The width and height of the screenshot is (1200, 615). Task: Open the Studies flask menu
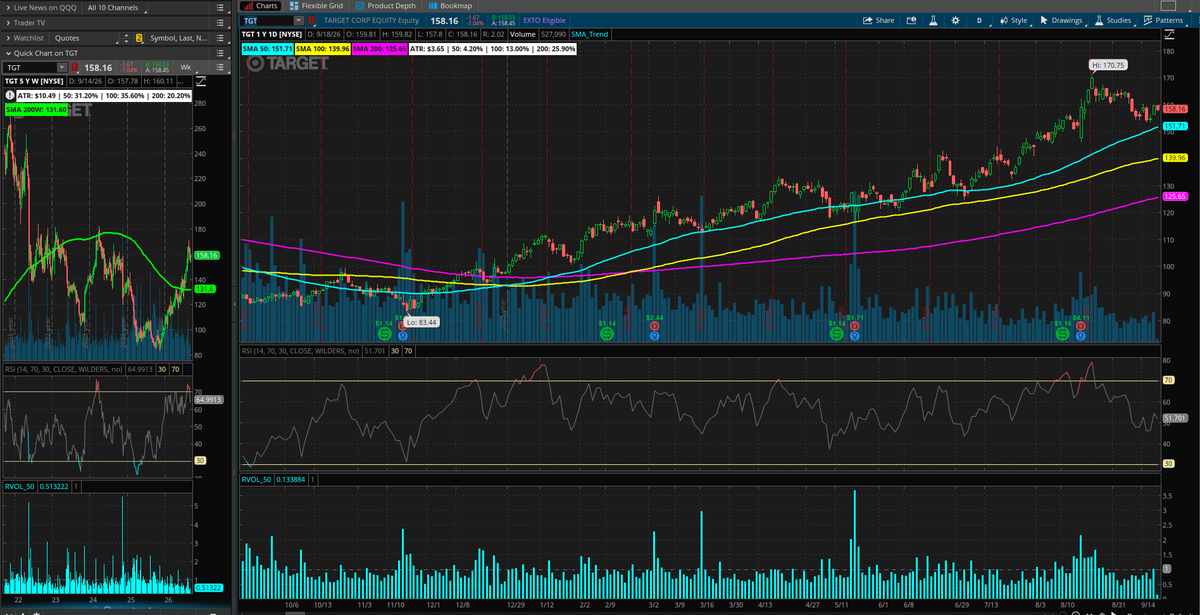coord(1114,20)
